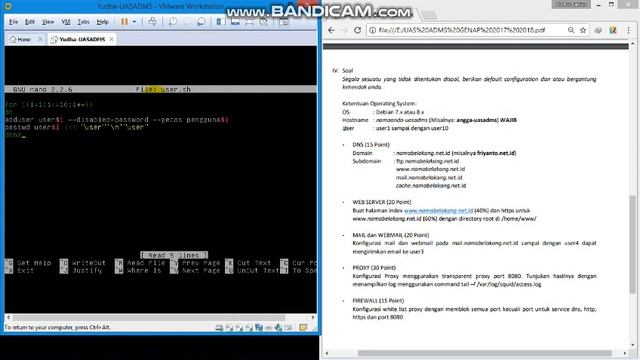Reload the PDF page in Chrome
This screenshot has width=640, height=360.
tap(357, 30)
